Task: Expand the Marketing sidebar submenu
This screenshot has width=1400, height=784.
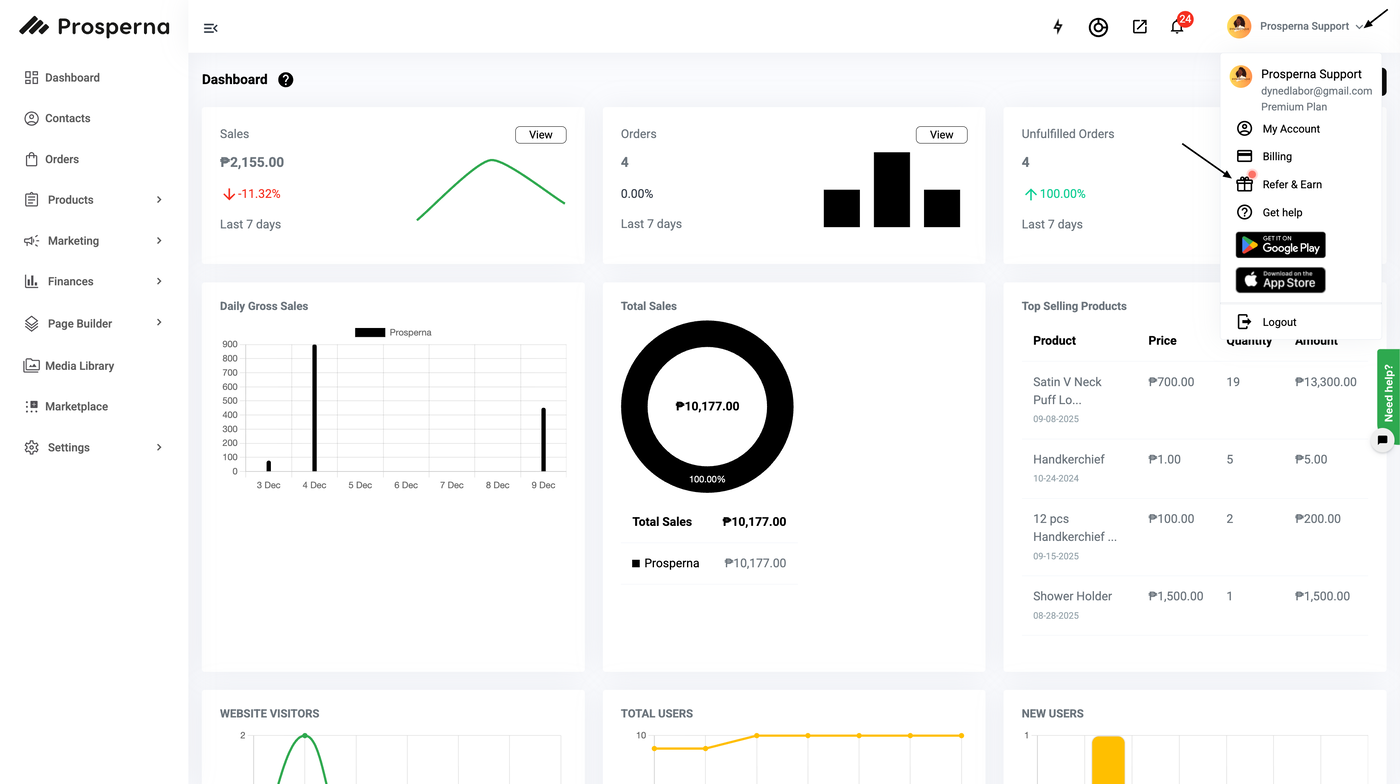Action: point(94,241)
